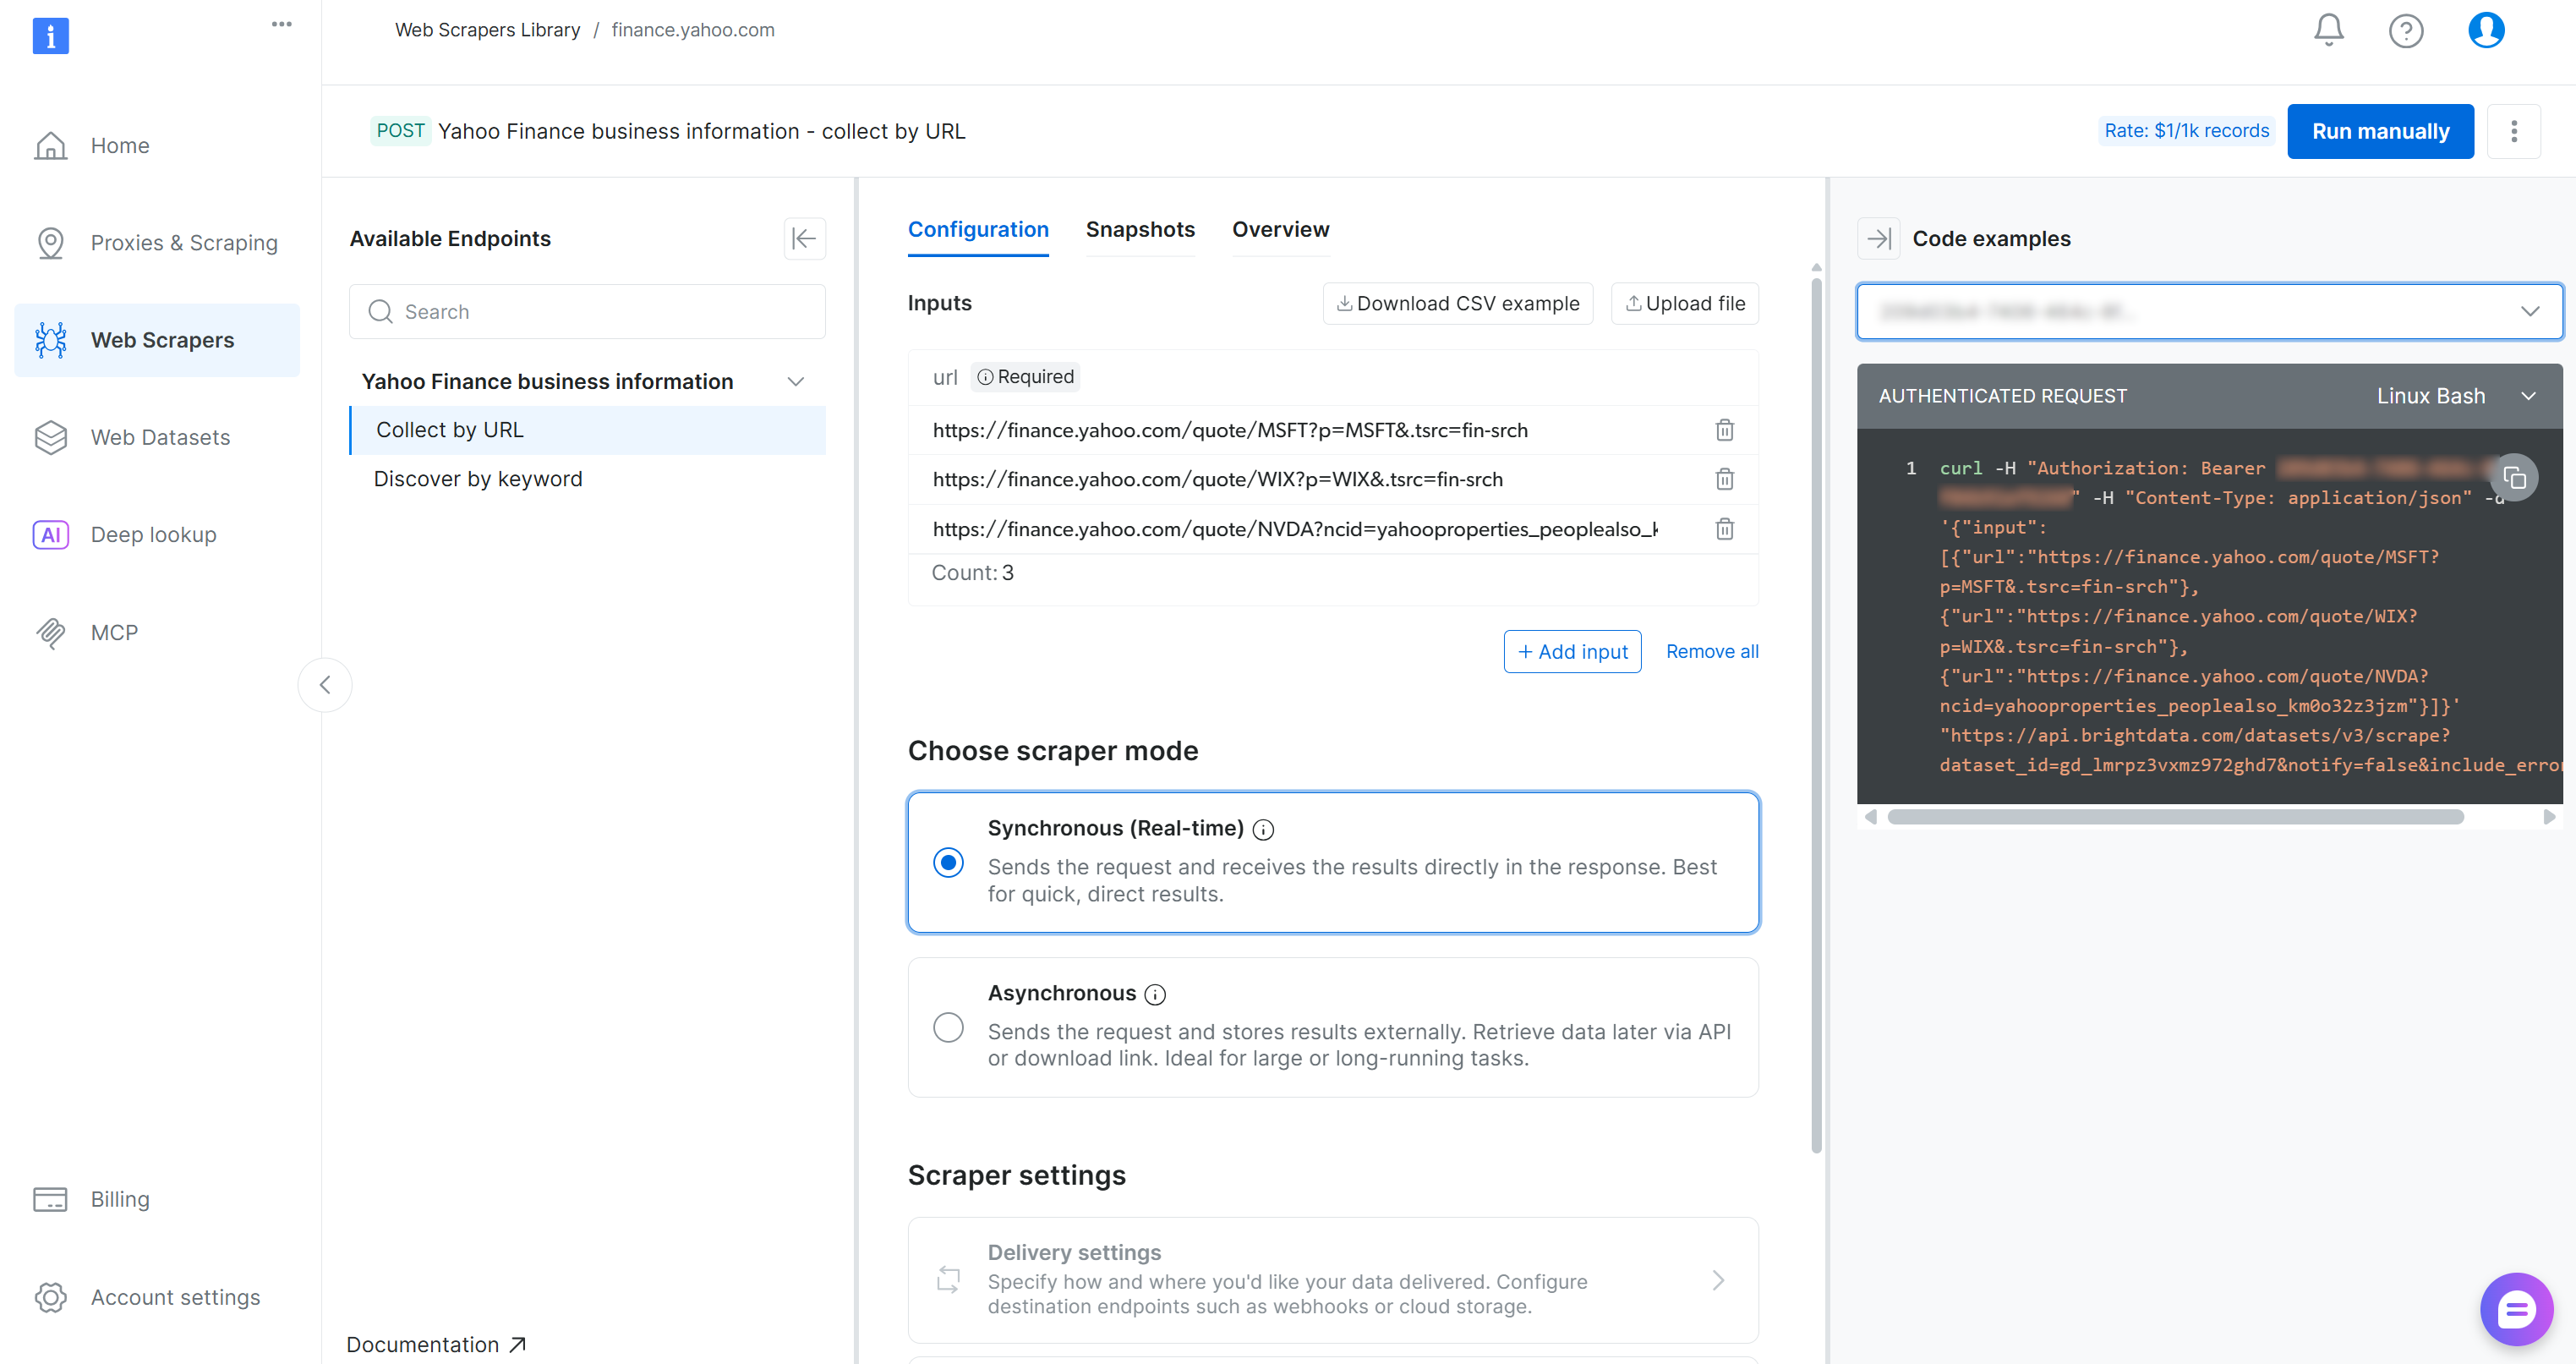Change the Linux Bash language dropdown
This screenshot has height=1364, width=2576.
[2455, 396]
